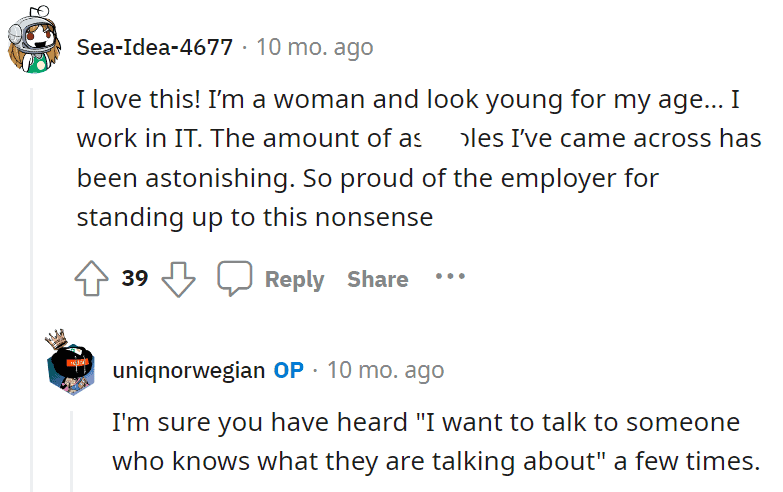Click the 'I love this!' comment text
Screen dimensions: 783x492
(x=418, y=158)
